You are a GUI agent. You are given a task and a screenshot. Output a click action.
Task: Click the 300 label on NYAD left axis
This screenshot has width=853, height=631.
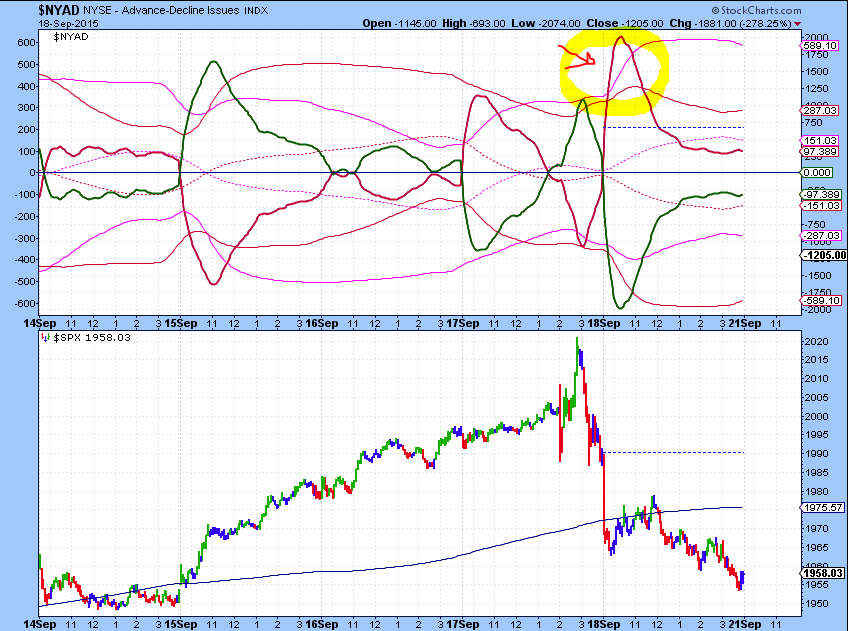25,108
